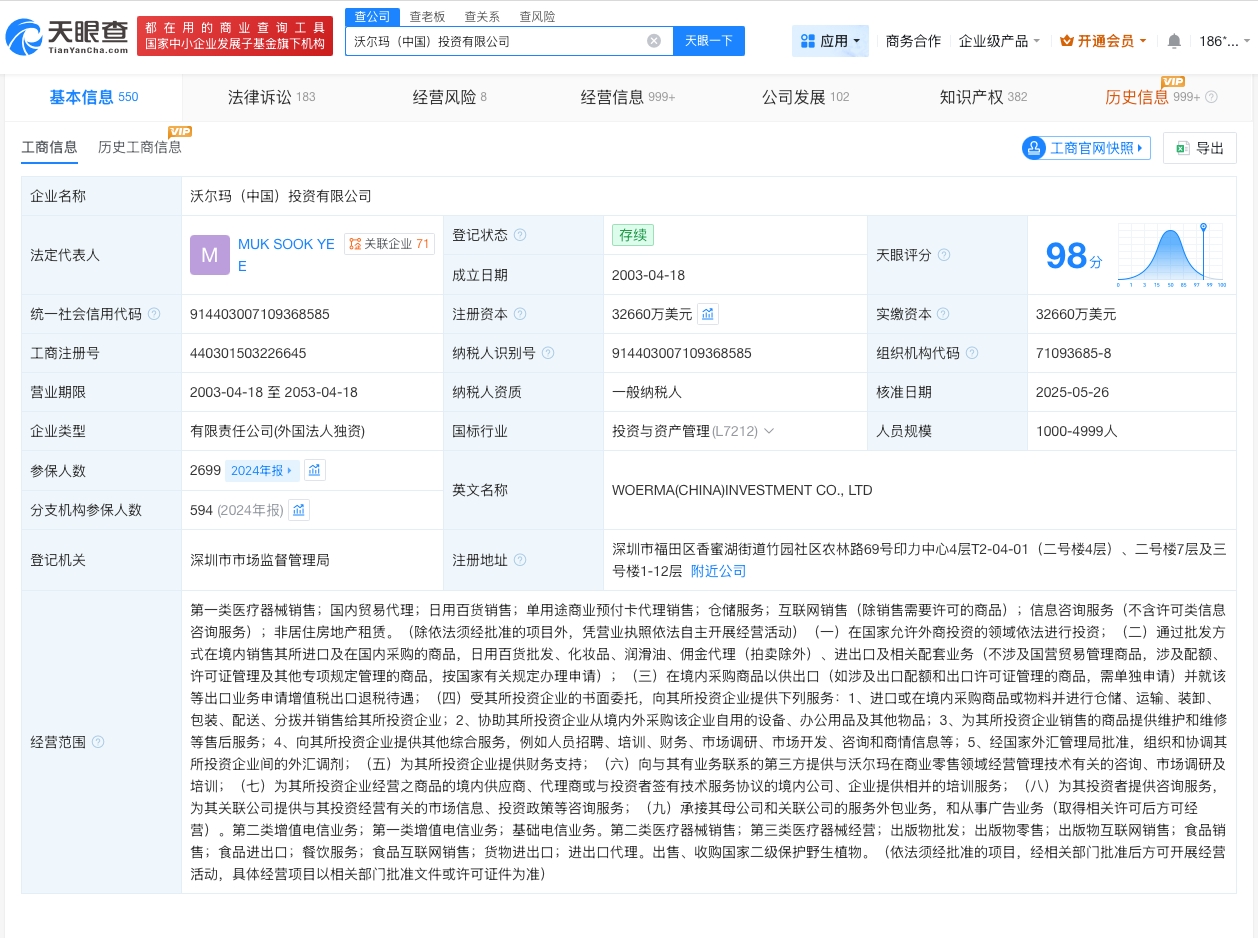The image size is (1258, 938).
Task: Click the help icon next to 天眼评分
Action: click(944, 255)
